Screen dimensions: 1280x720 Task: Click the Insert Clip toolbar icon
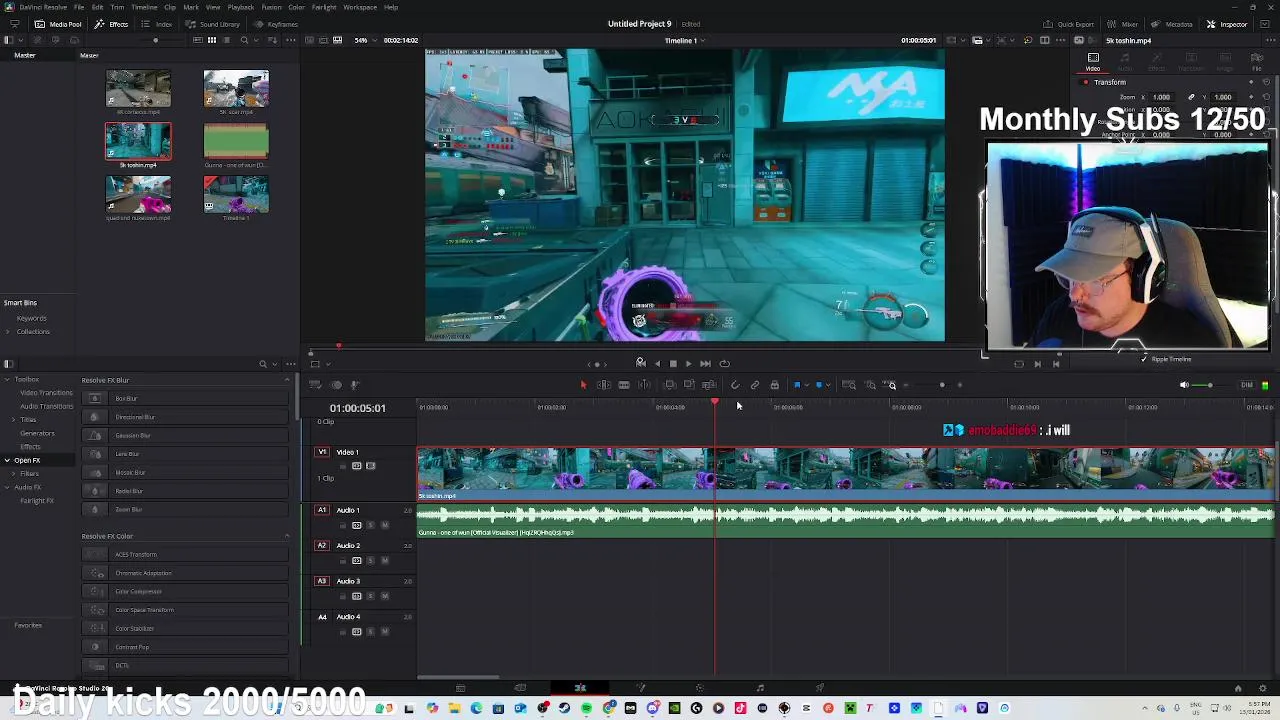click(x=670, y=385)
